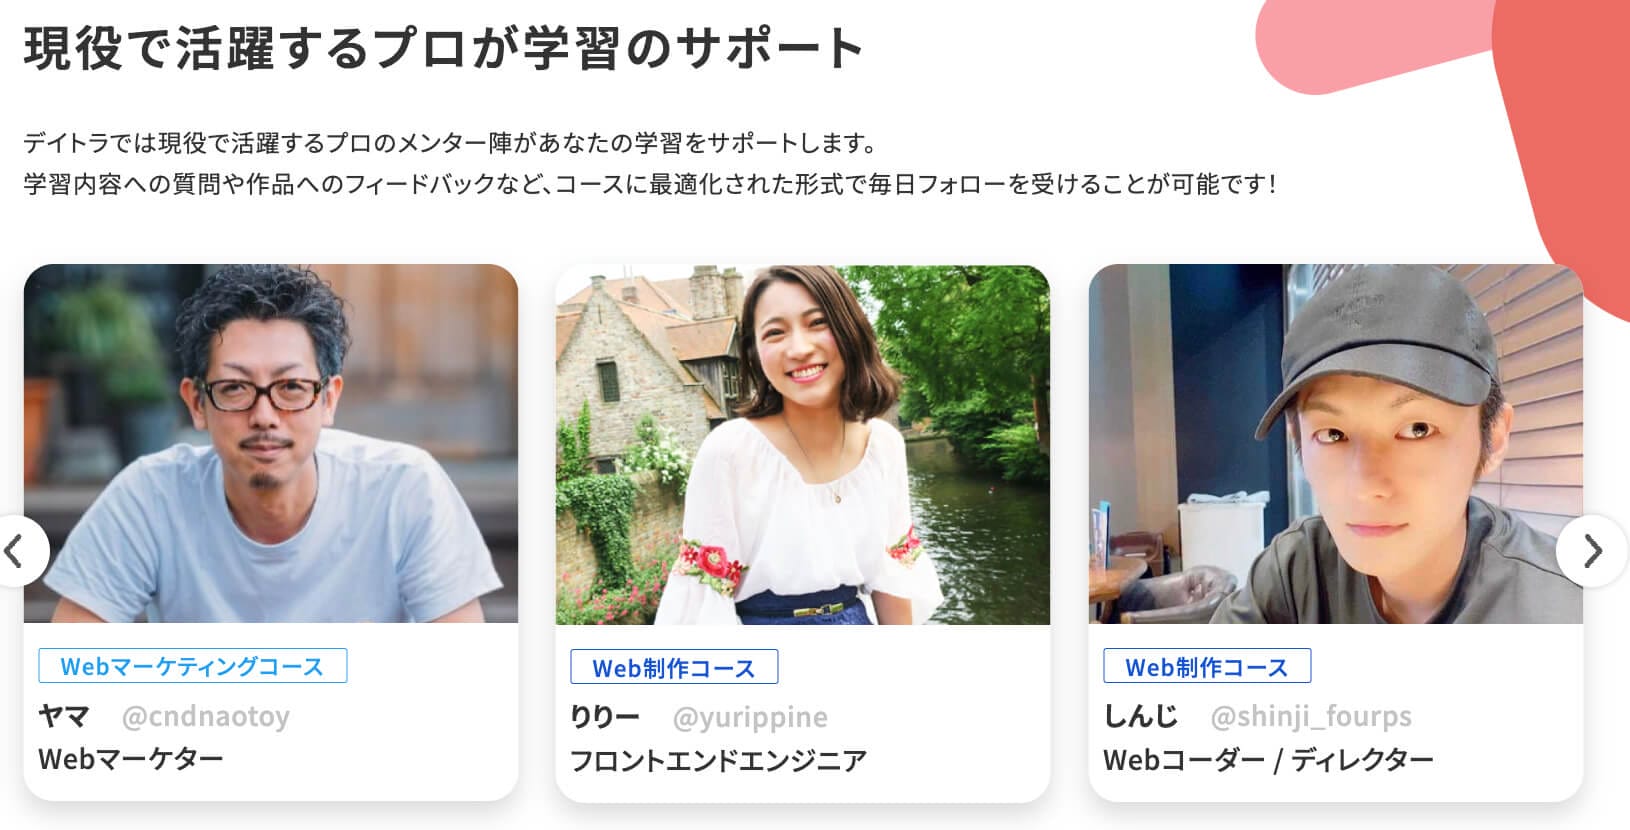Open the @shinji_fourps handle link
Image resolution: width=1630 pixels, height=830 pixels.
1310,717
